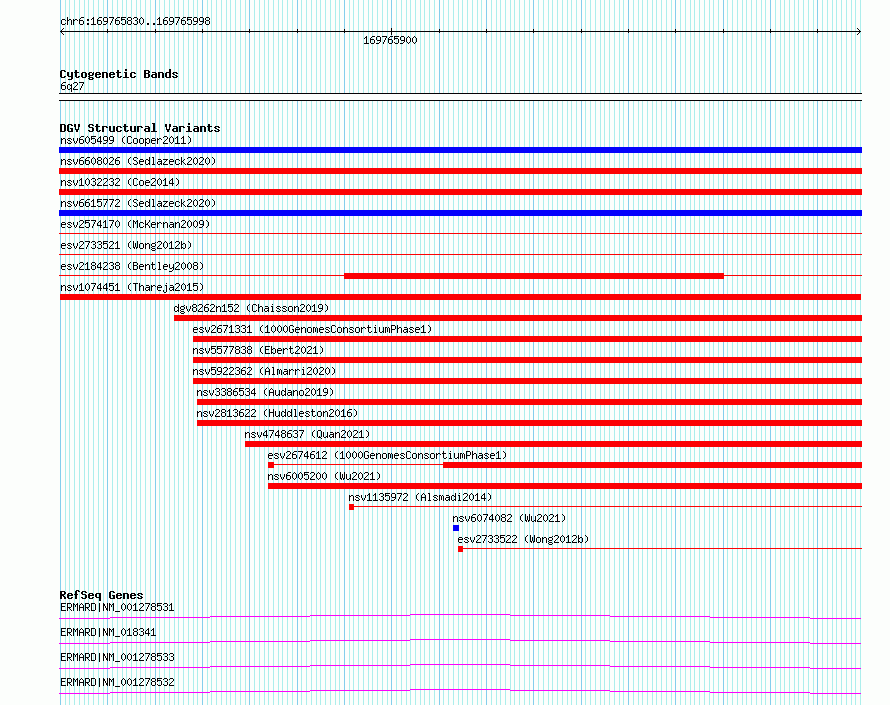The image size is (890, 705).
Task: Click the red start marker of nsv1135972
Action: click(351, 507)
